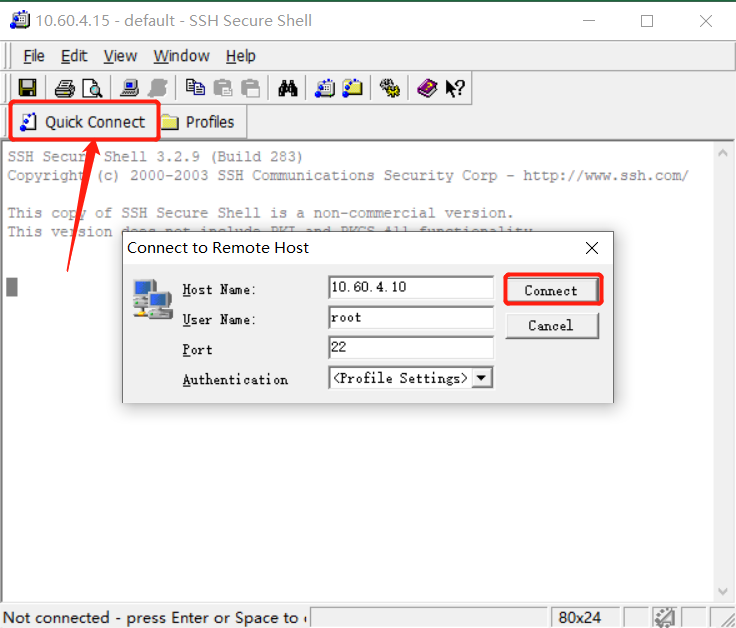Viewport: 736px width, 628px height.
Task: Open Settings gears toolbar icon
Action: 390,88
